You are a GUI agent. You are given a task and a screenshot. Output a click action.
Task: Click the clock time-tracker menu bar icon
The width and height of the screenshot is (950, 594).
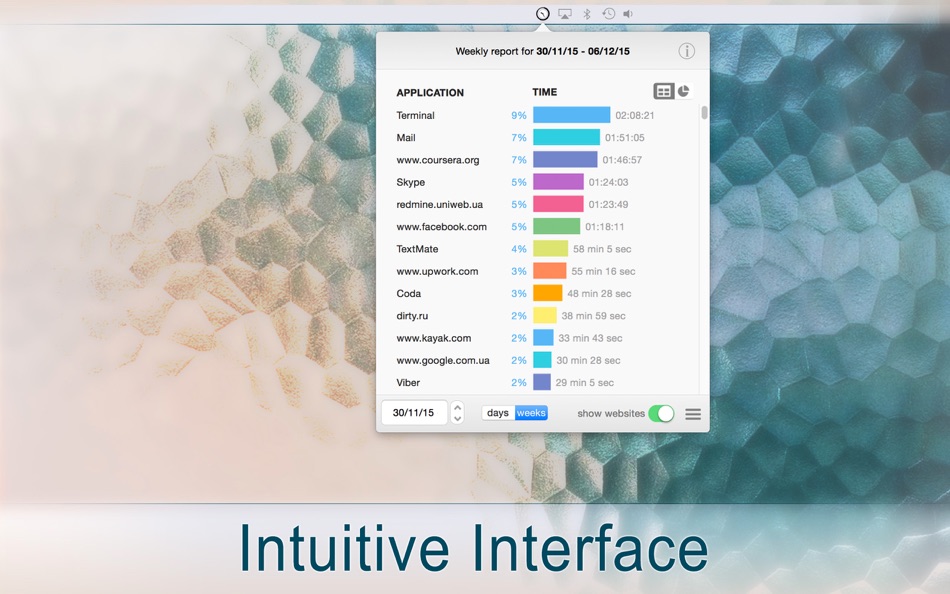(x=542, y=13)
